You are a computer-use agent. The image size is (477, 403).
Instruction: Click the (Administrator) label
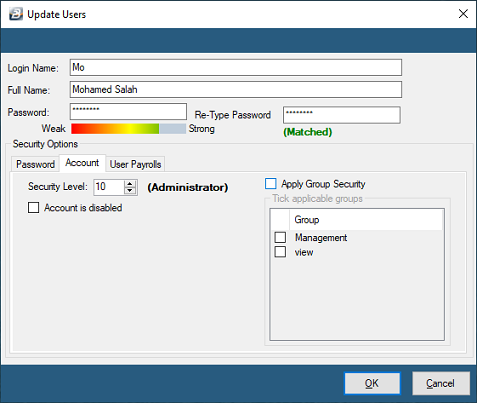(188, 187)
